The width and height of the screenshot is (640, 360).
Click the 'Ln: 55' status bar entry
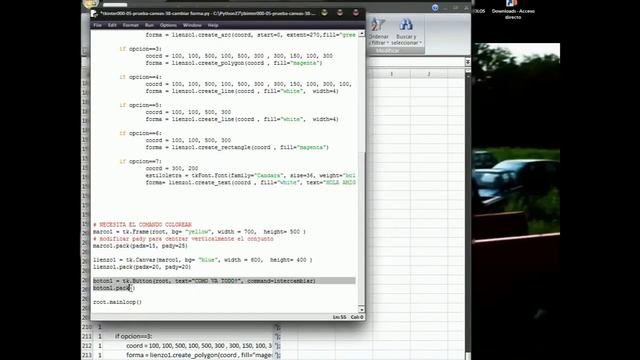(339, 317)
